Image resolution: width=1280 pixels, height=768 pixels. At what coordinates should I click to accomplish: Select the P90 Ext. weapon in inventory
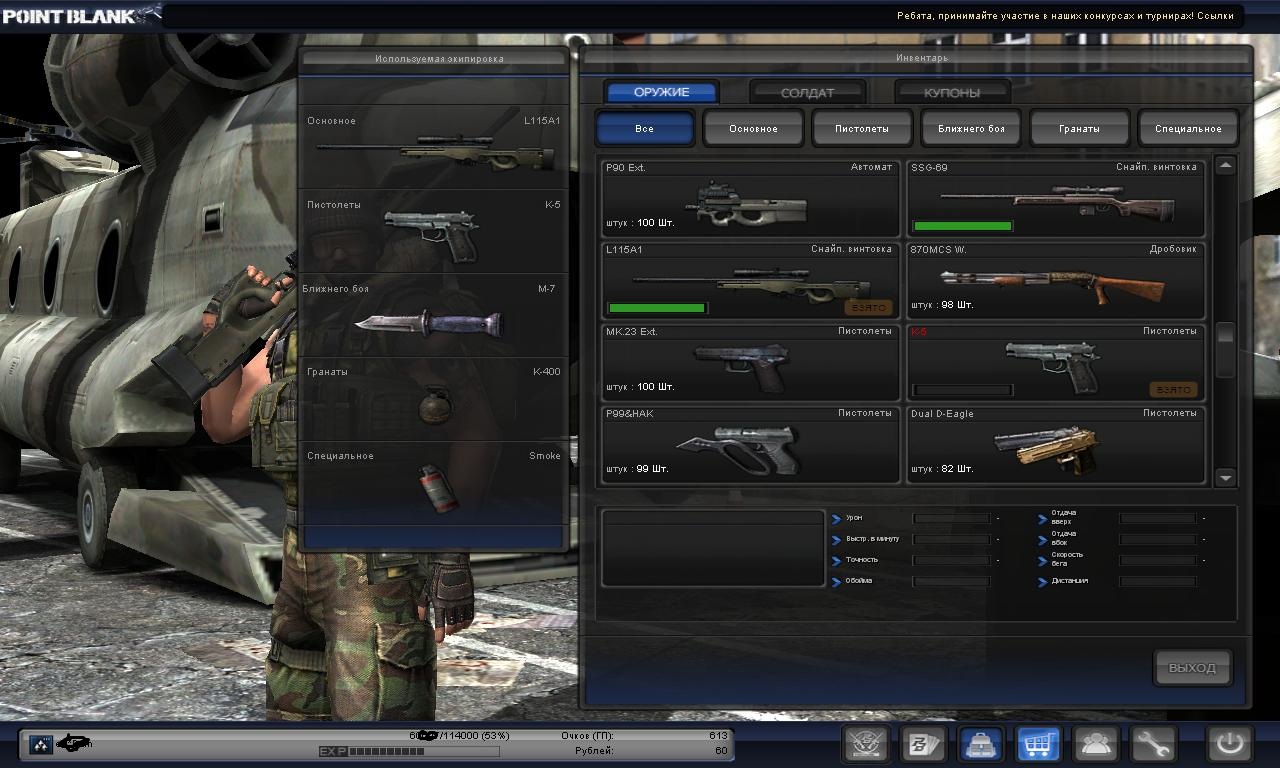pyautogui.click(x=751, y=198)
